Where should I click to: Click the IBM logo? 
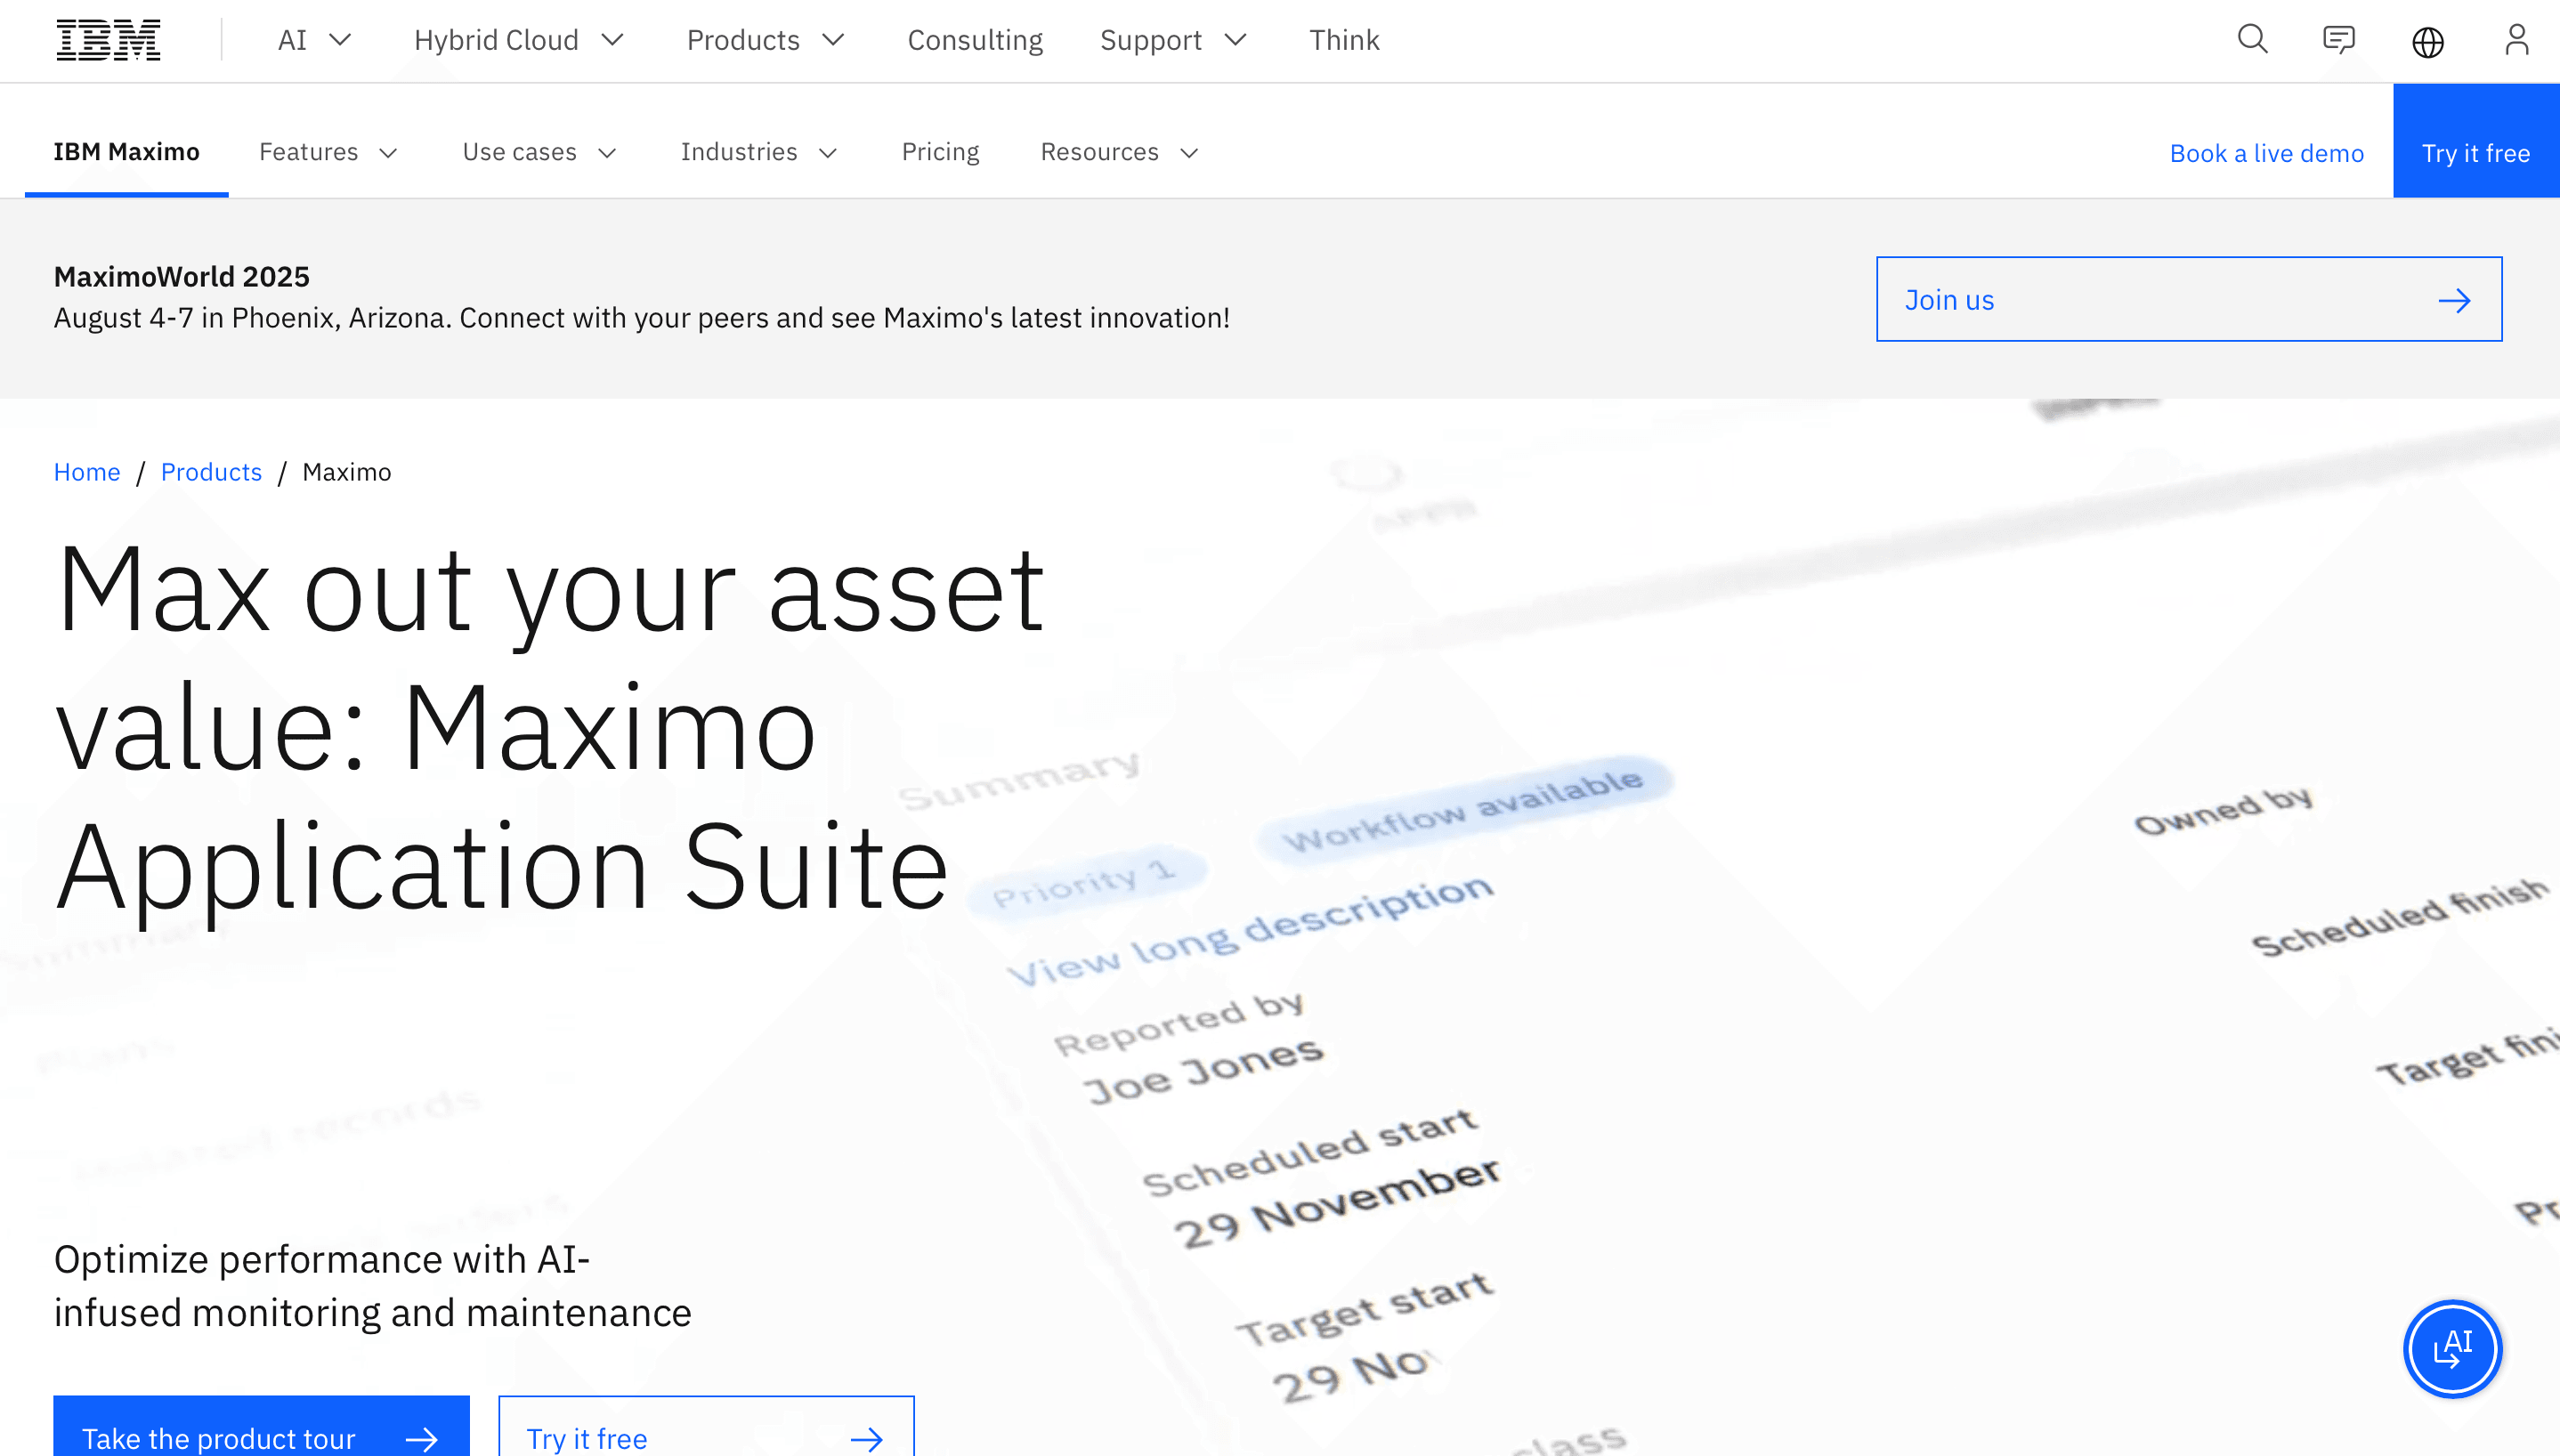108,40
